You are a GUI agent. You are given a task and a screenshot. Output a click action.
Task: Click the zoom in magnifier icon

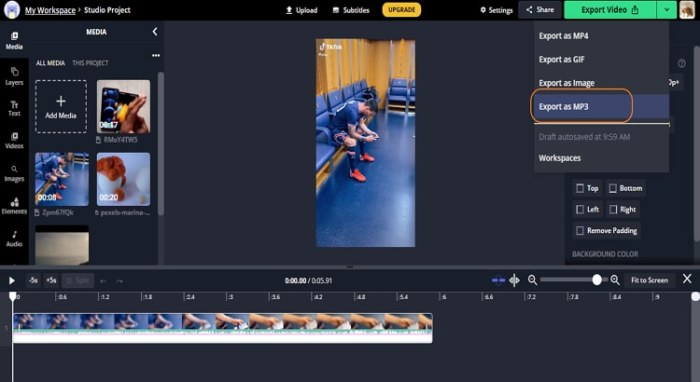(615, 280)
